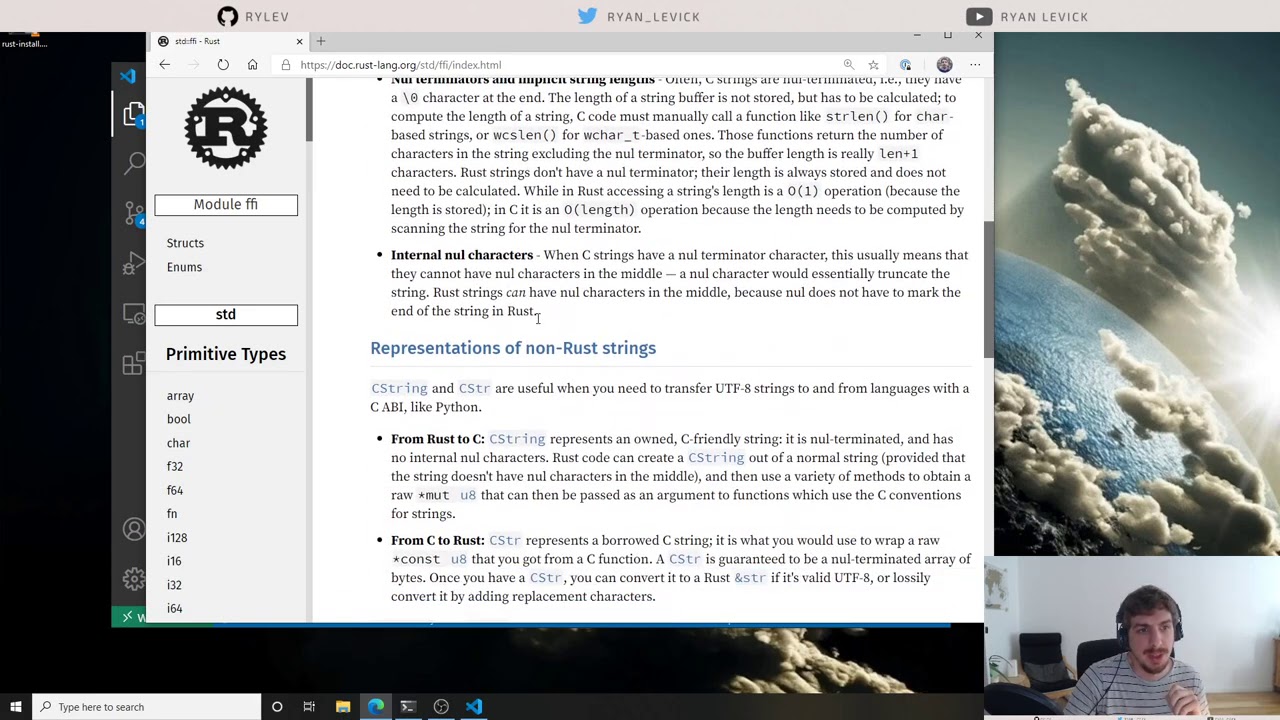The width and height of the screenshot is (1280, 720).
Task: Open the &str link in CStr paragraph
Action: pos(750,578)
